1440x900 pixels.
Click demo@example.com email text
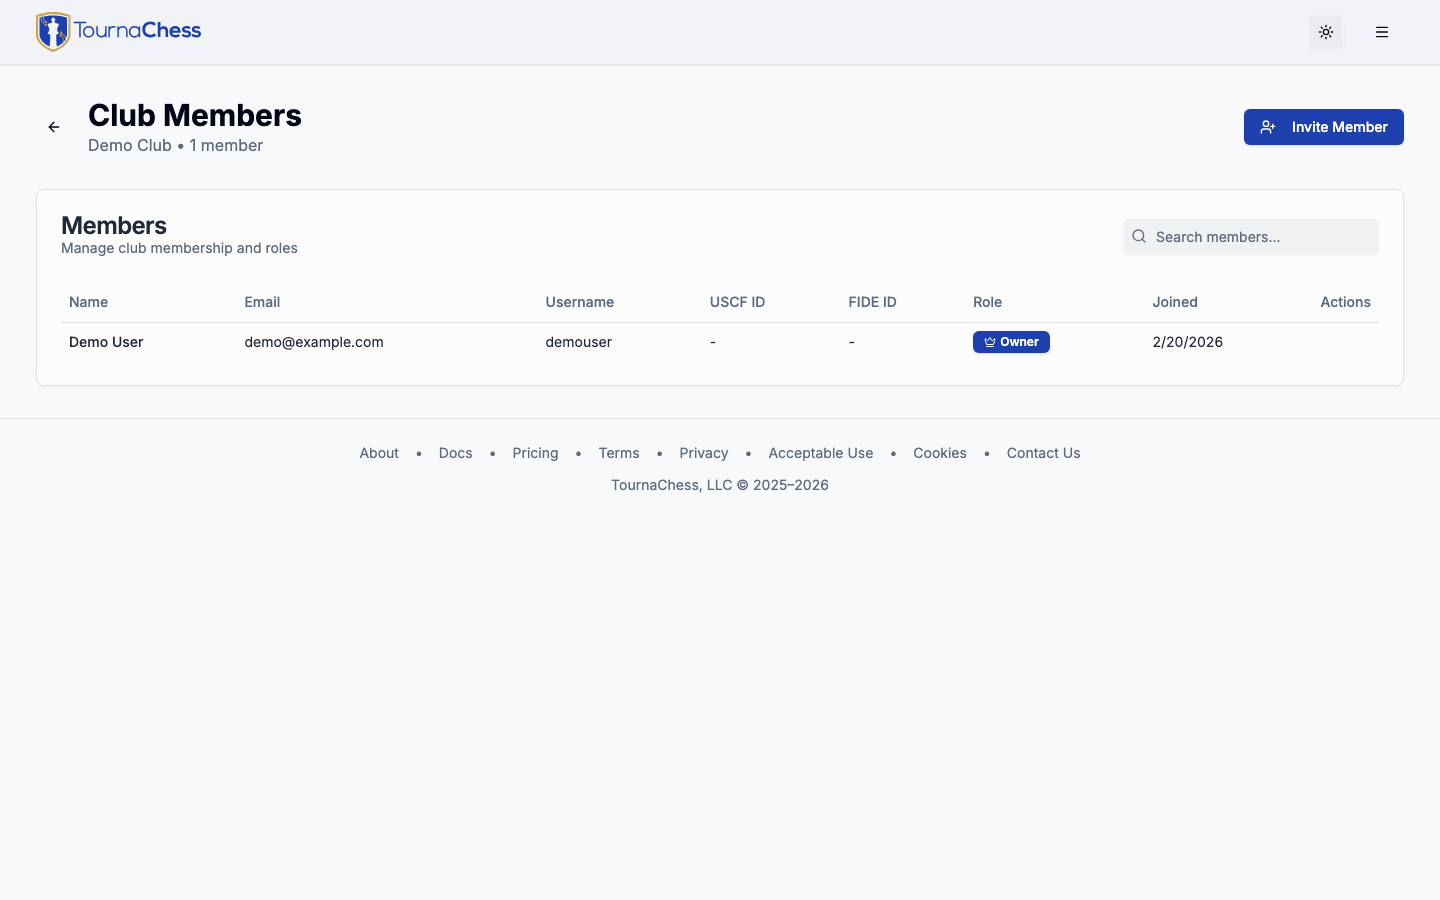pos(314,342)
